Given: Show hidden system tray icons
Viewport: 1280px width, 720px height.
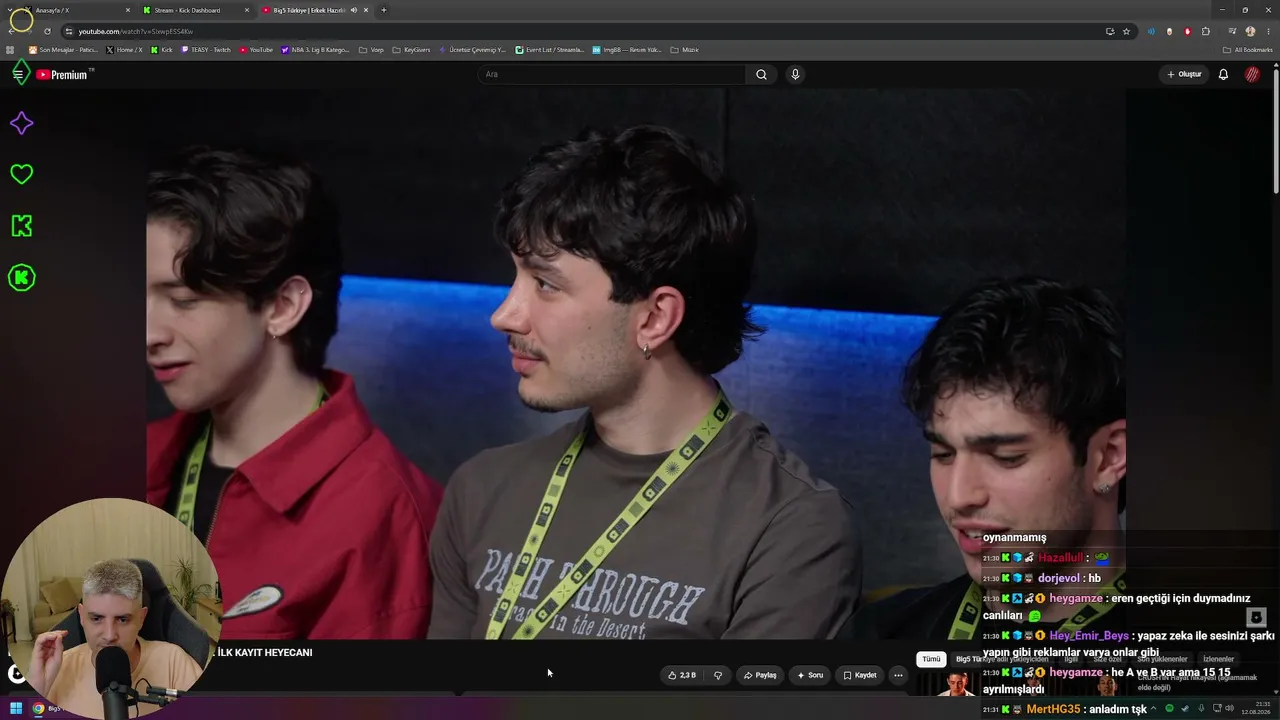Looking at the screenshot, I should 1153,709.
